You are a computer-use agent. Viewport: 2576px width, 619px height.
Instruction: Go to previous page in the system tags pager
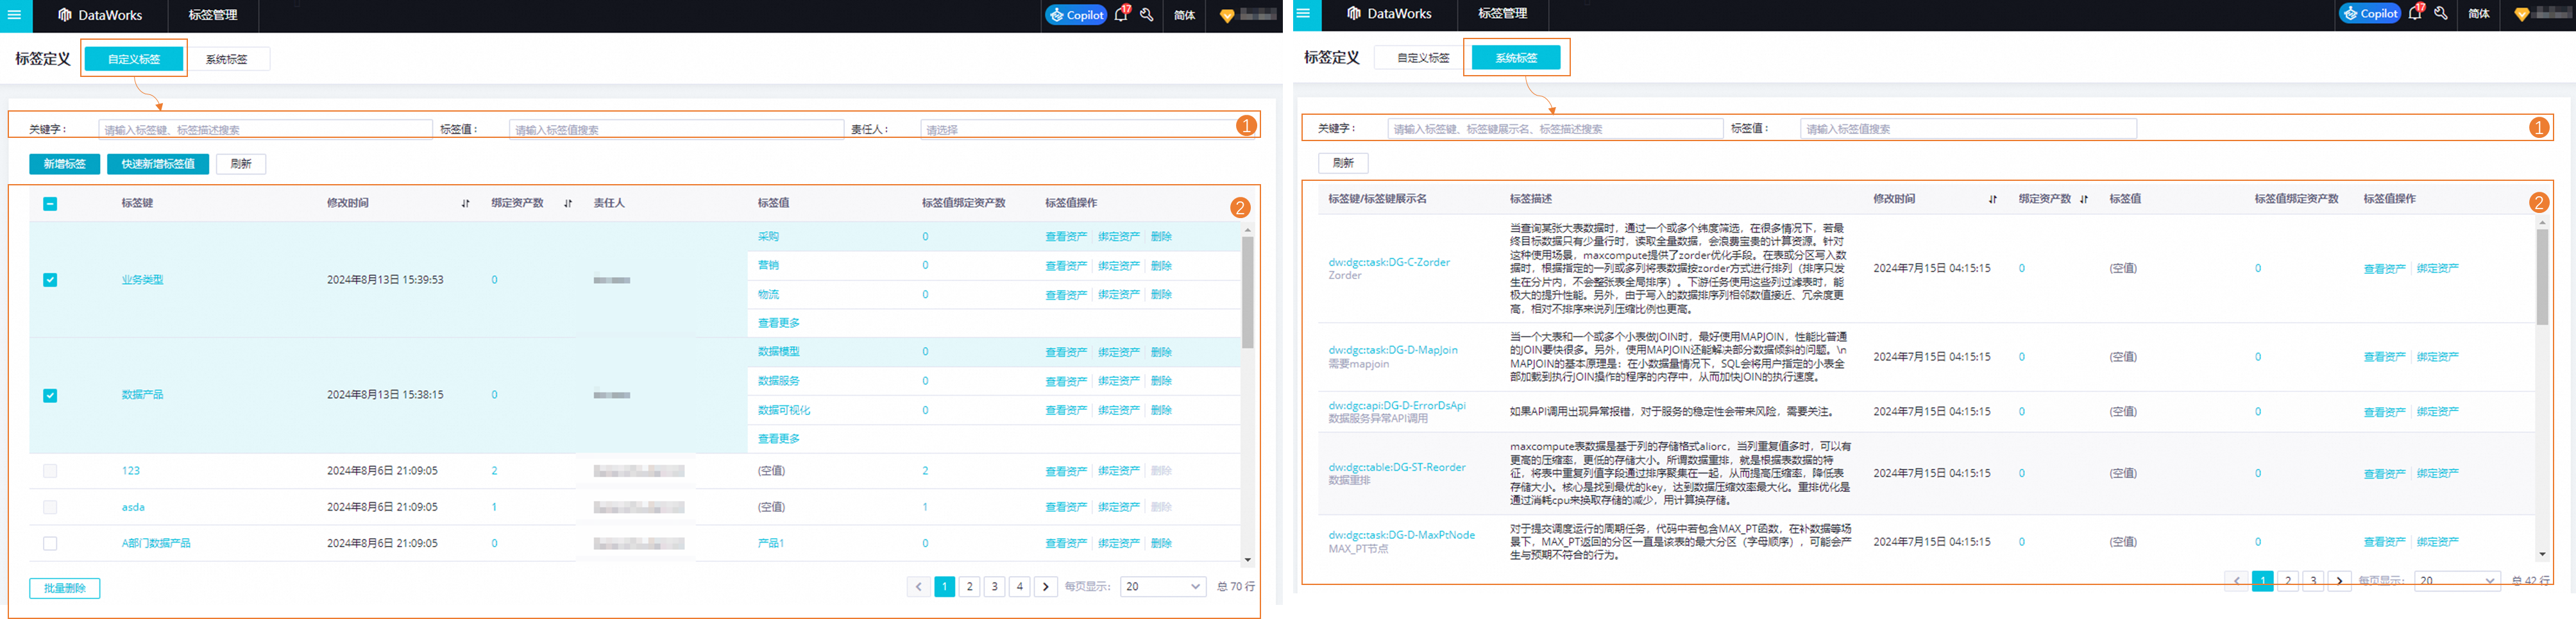[2237, 581]
